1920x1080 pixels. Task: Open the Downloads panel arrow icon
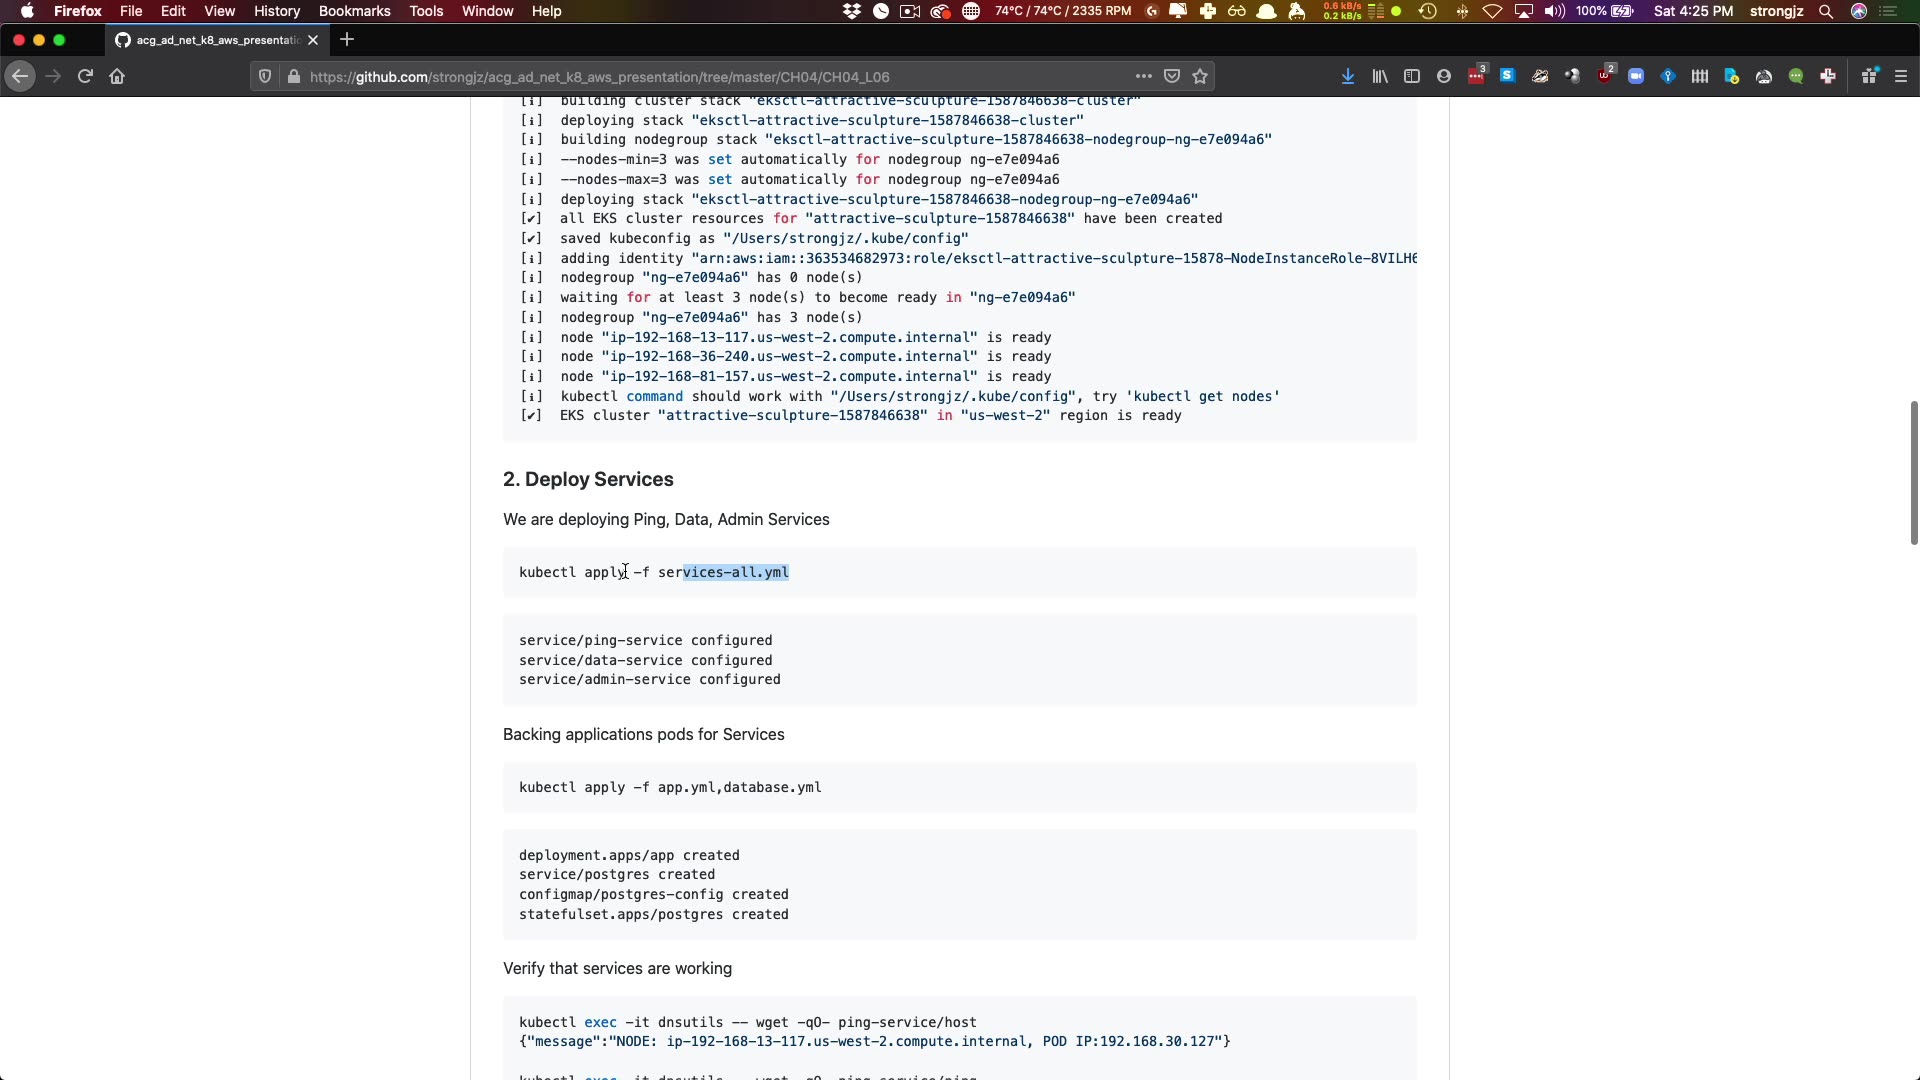click(x=1348, y=76)
